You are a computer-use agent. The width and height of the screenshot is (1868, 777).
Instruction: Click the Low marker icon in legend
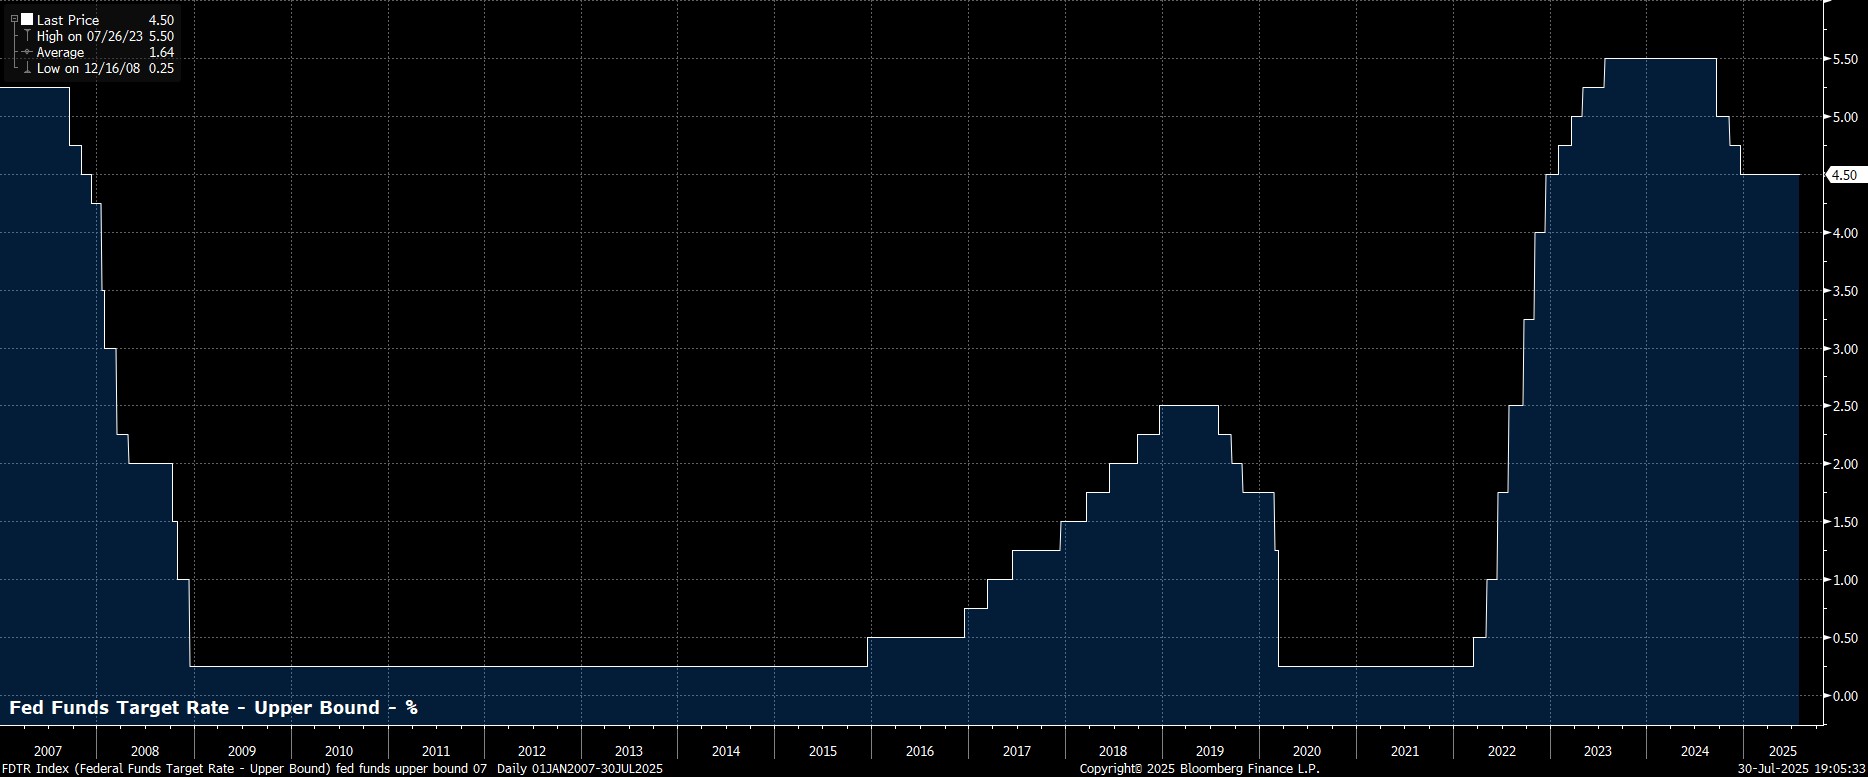point(27,68)
